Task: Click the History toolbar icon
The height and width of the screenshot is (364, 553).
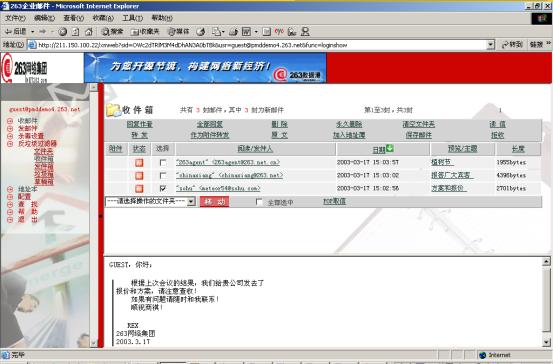Action: 201,32
